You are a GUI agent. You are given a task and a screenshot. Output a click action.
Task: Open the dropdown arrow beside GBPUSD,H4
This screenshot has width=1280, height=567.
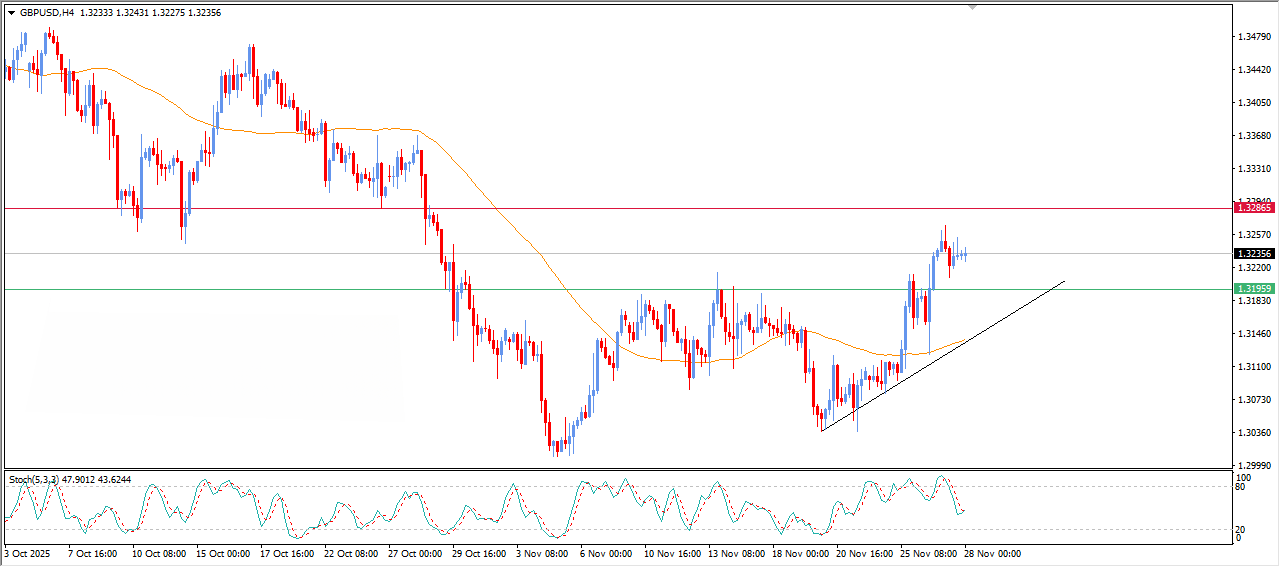11,13
